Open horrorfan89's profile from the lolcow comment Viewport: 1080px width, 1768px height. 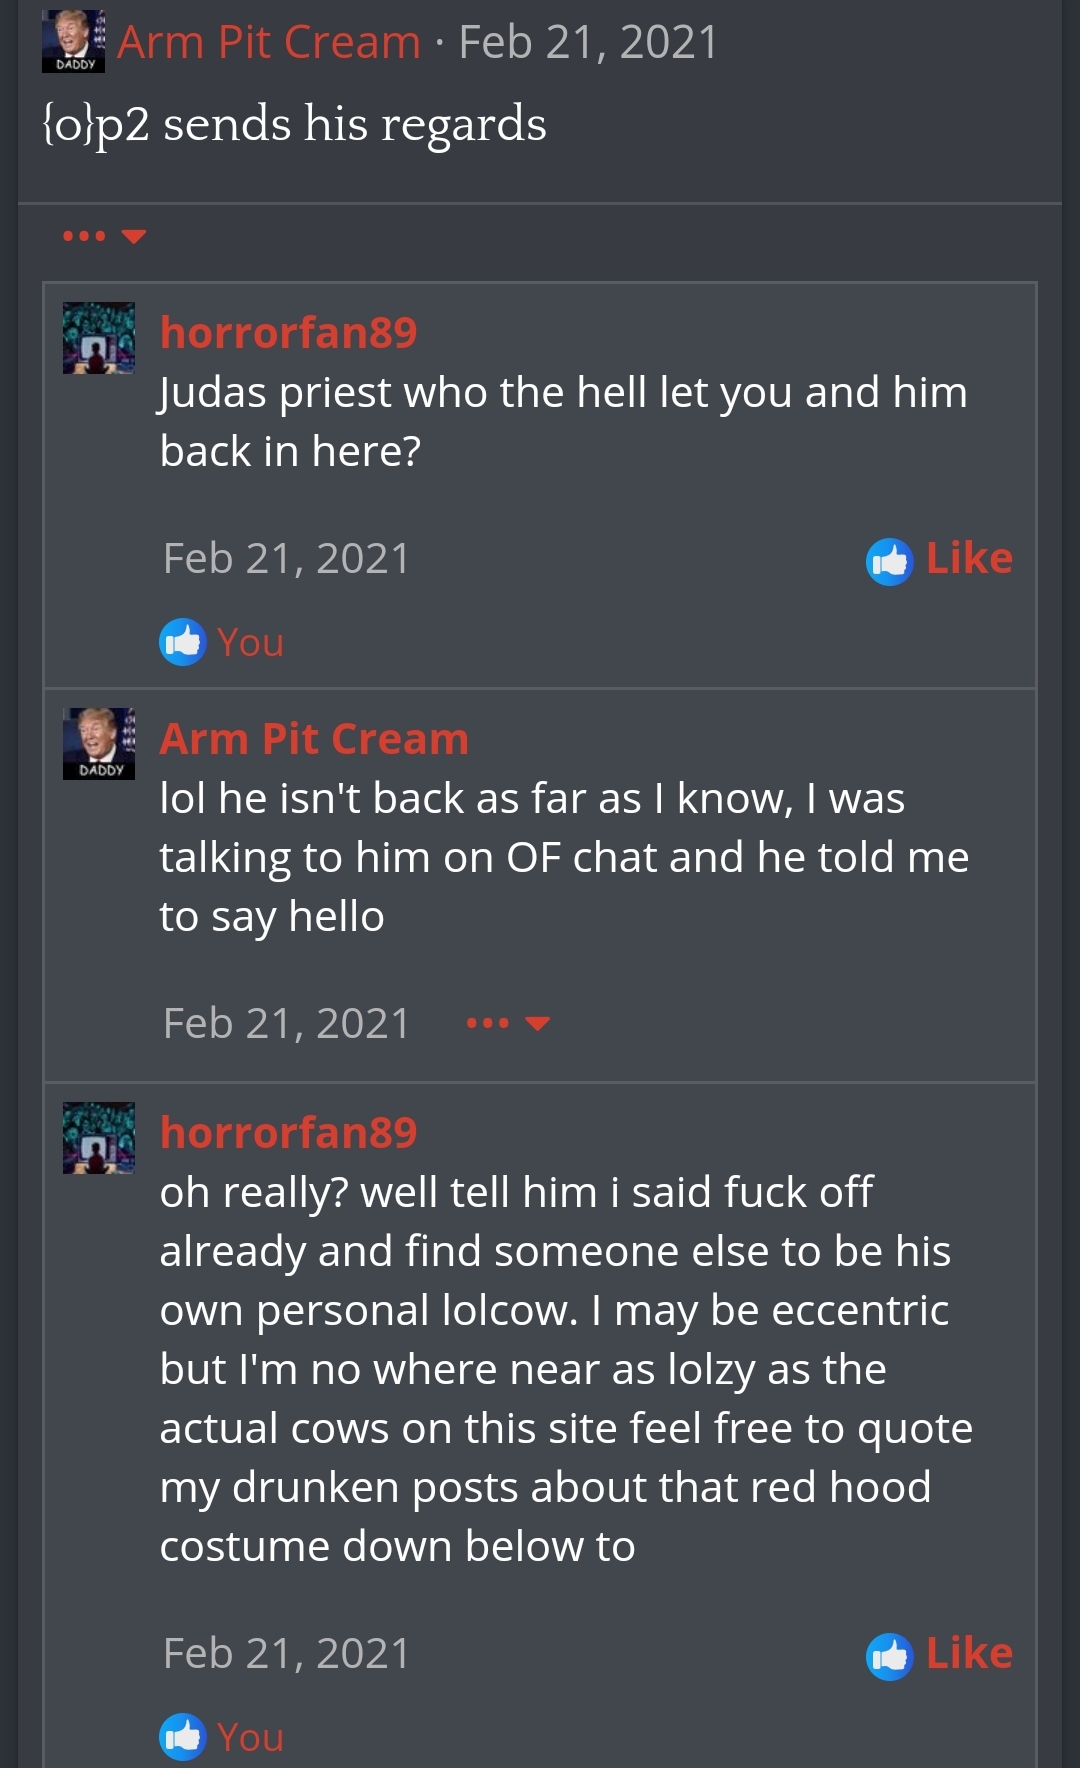(x=288, y=1132)
